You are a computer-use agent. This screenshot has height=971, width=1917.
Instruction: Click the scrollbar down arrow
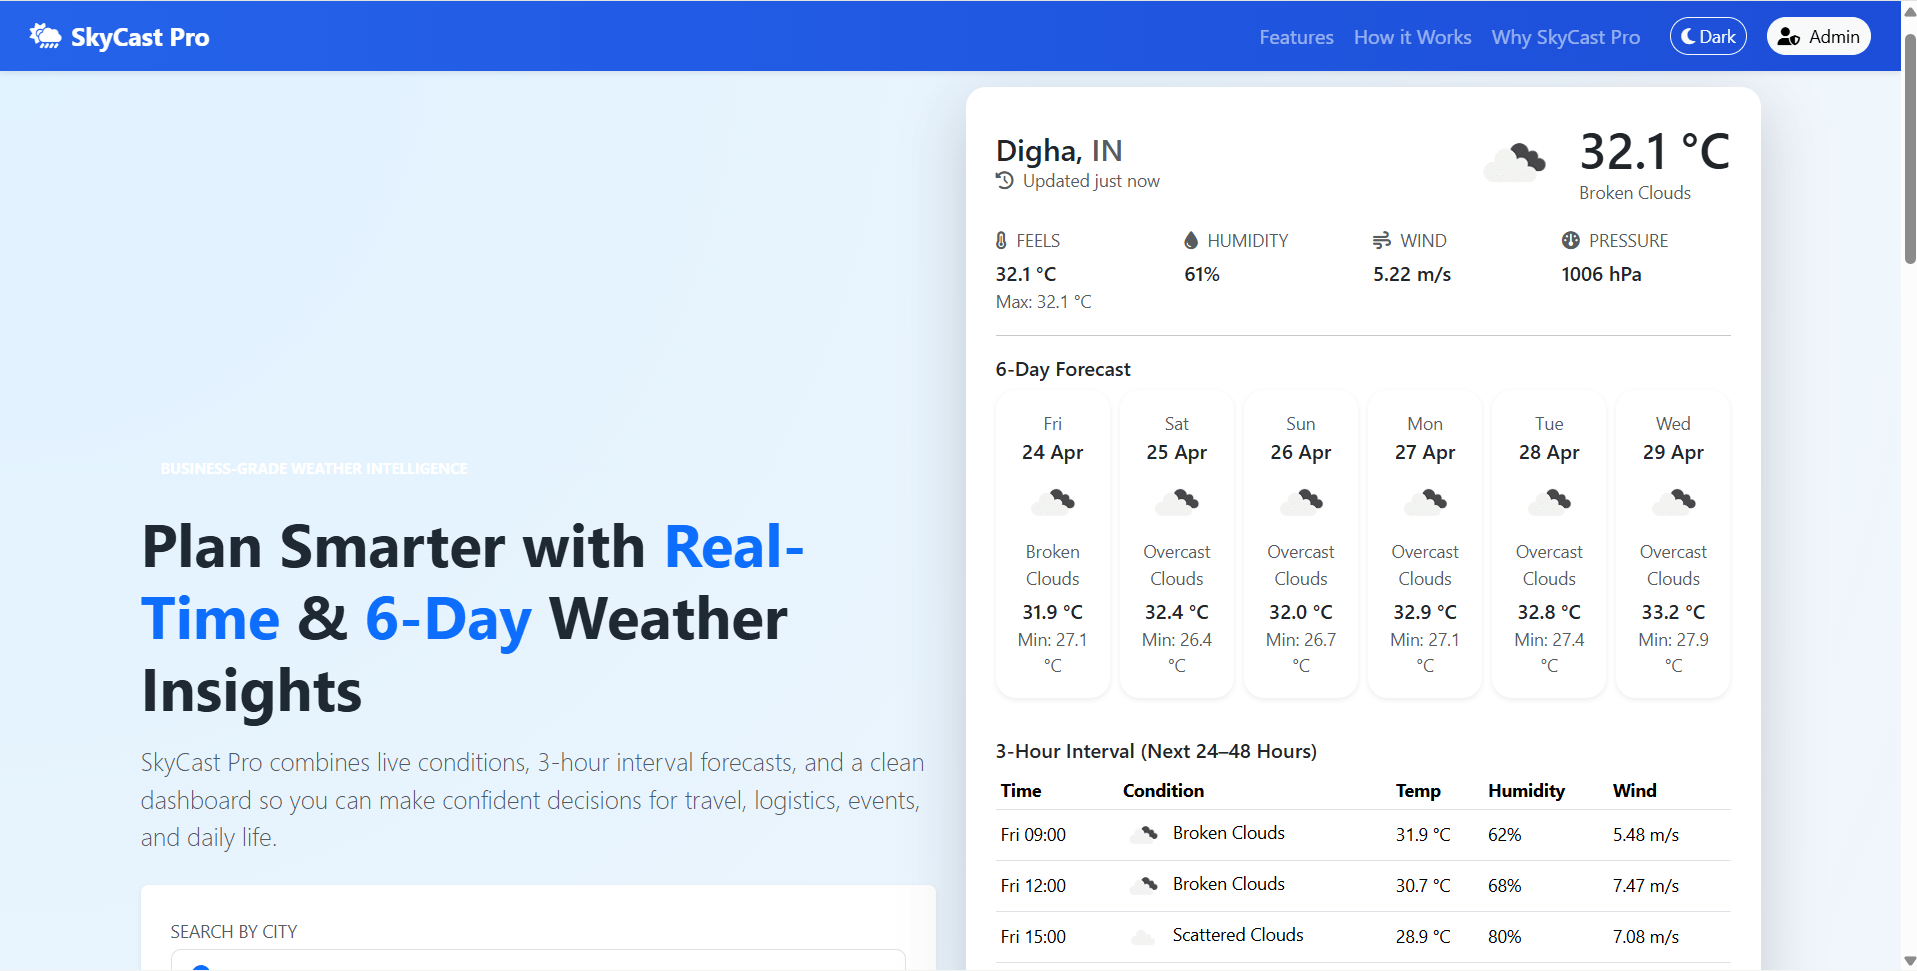tap(1909, 961)
